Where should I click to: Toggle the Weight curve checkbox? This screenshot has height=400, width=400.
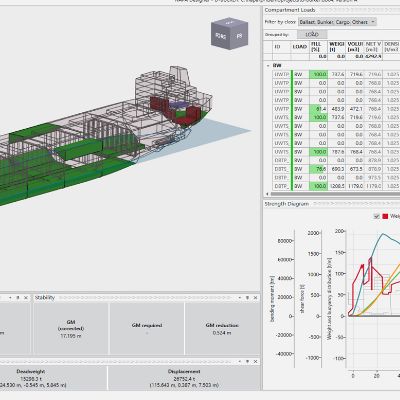pos(377,216)
